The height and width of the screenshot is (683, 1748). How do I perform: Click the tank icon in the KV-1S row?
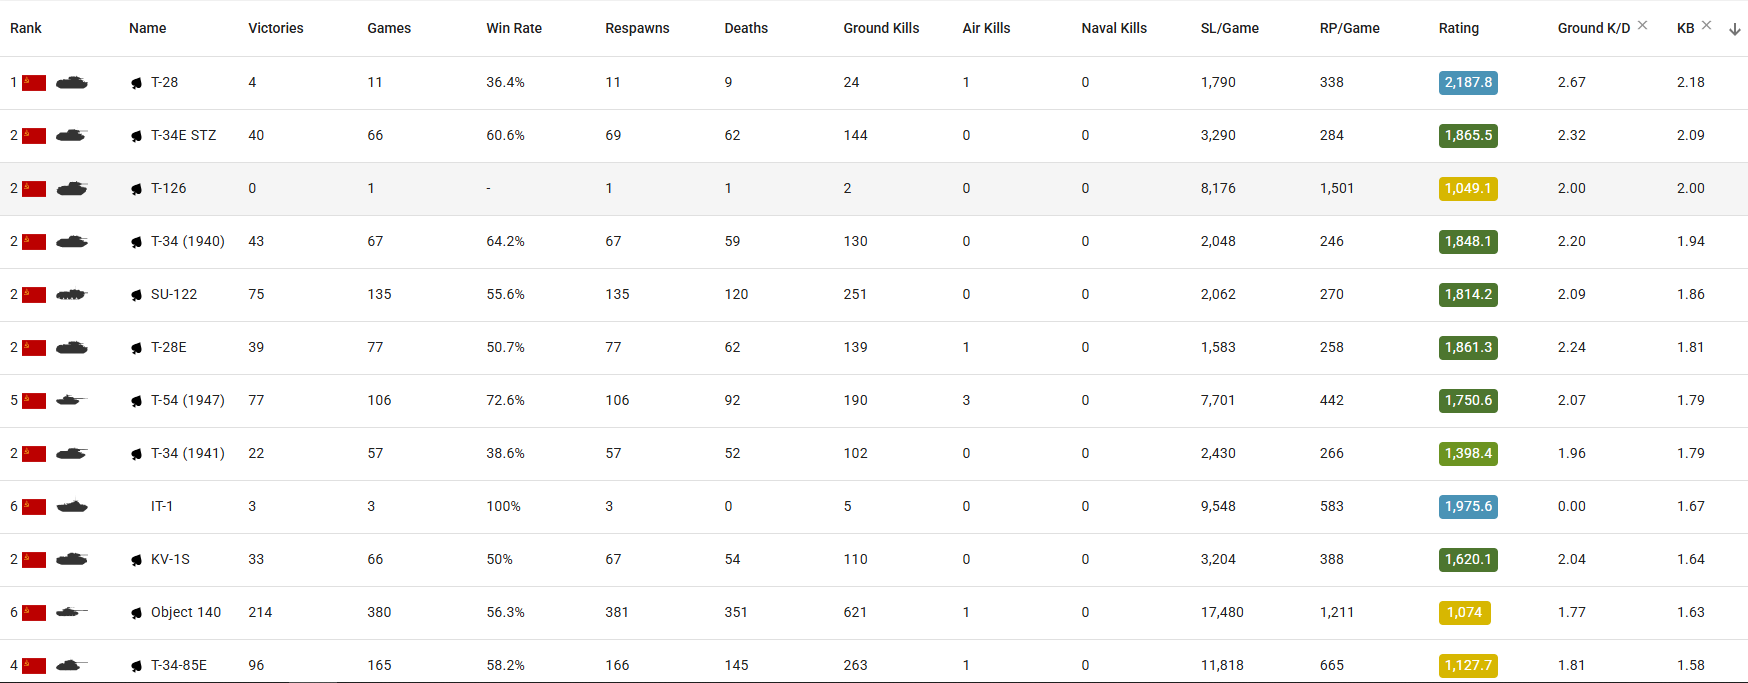[x=72, y=560]
